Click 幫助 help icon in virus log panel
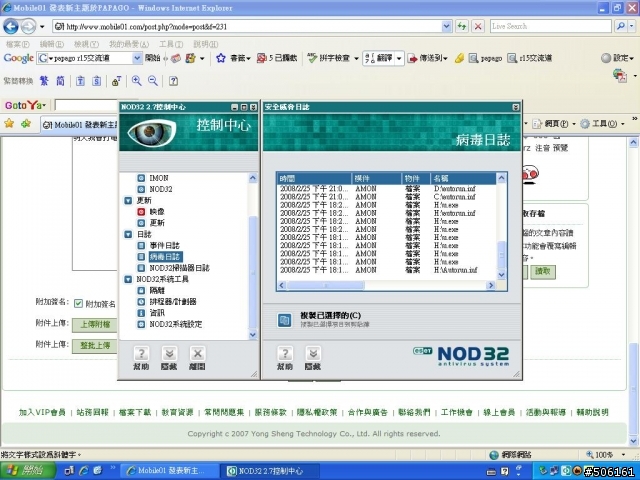640x480 pixels. (x=285, y=353)
